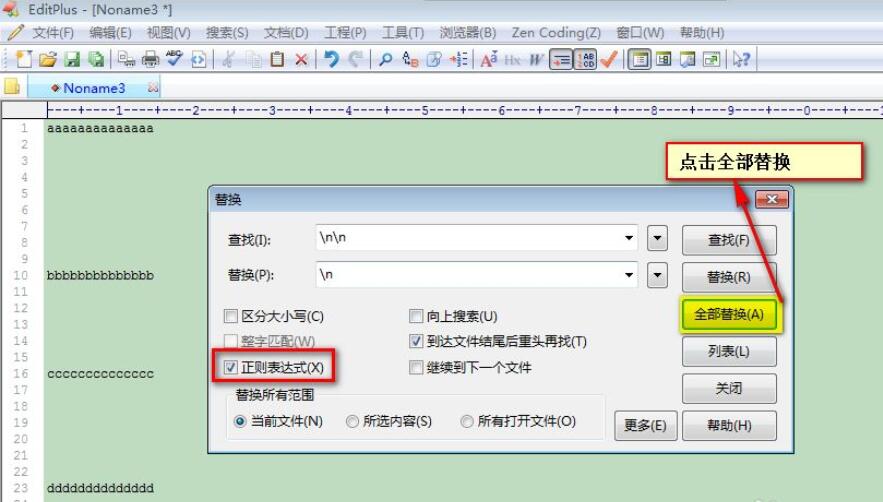The image size is (883, 502).
Task: Click the replace A-to-B toolbar icon
Action: [410, 59]
